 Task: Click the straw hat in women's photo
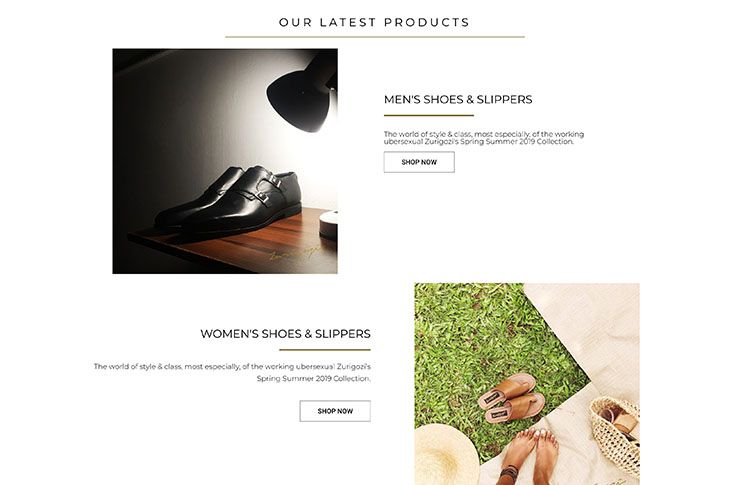coord(446,454)
